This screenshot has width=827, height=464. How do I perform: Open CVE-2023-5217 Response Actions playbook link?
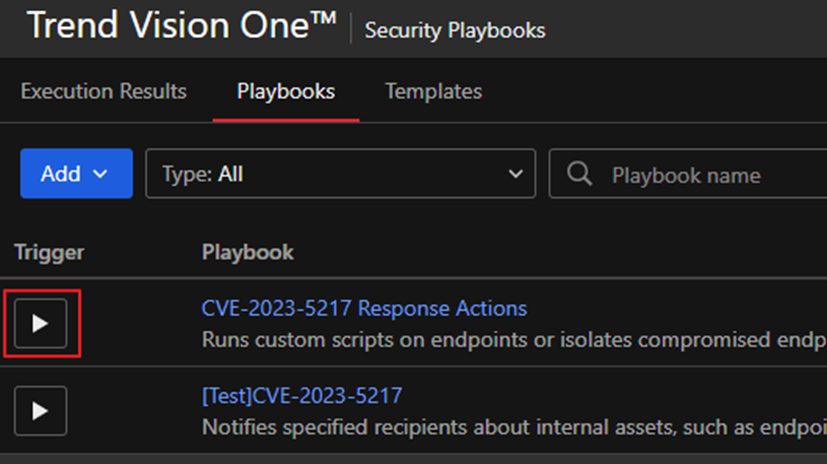tap(364, 308)
